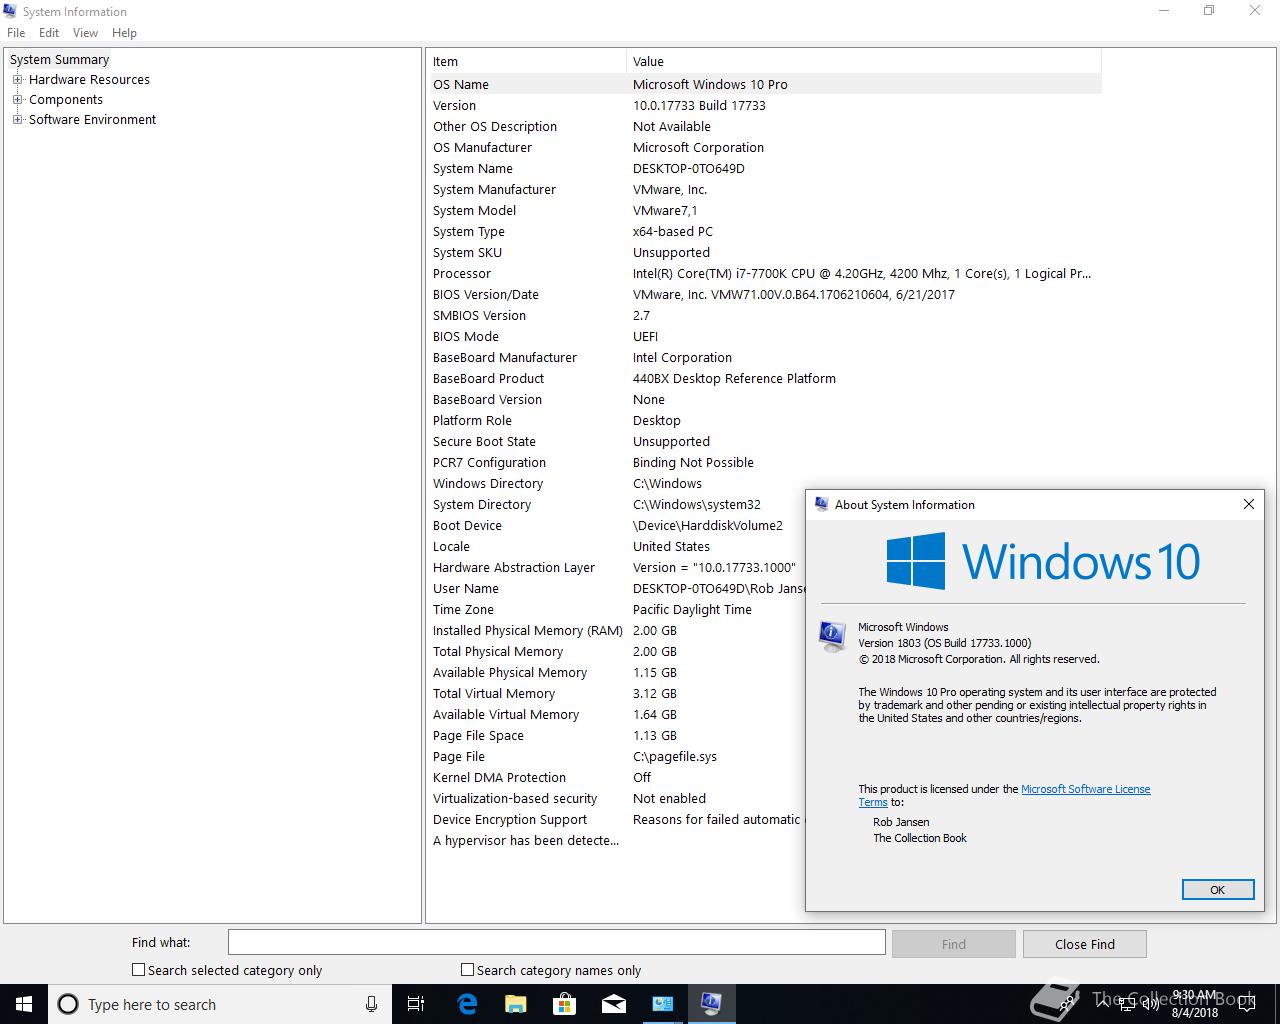The image size is (1280, 1024).
Task: Click the Windows 10 logo in About dialog
Action: coord(1043,560)
